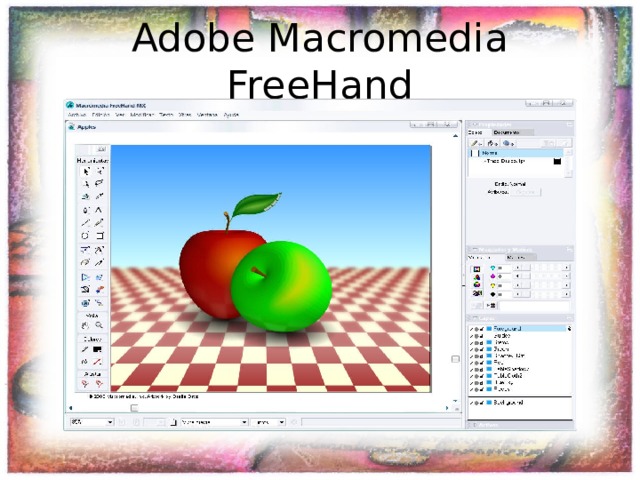
Task: Pick the Line drawing tool
Action: [86, 223]
